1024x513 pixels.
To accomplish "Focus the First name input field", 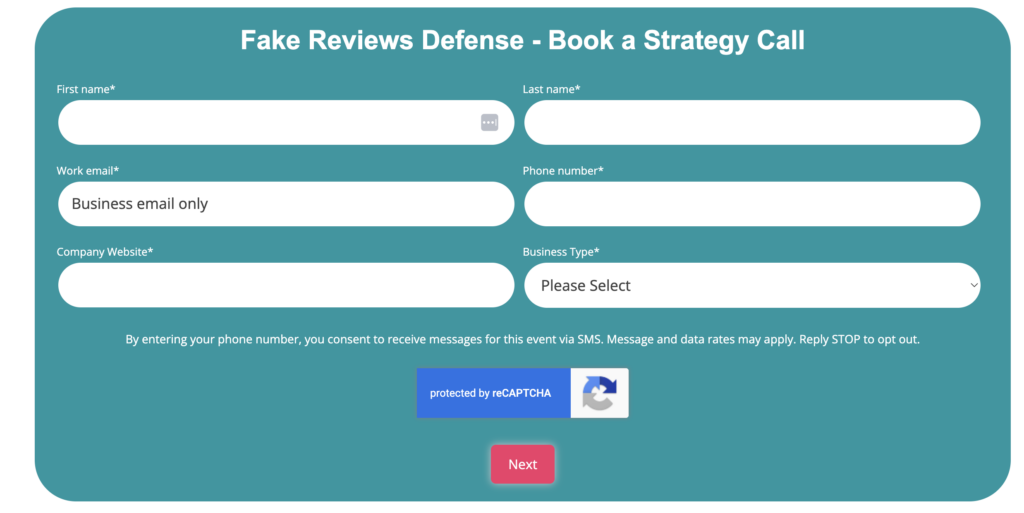I will click(x=265, y=122).
